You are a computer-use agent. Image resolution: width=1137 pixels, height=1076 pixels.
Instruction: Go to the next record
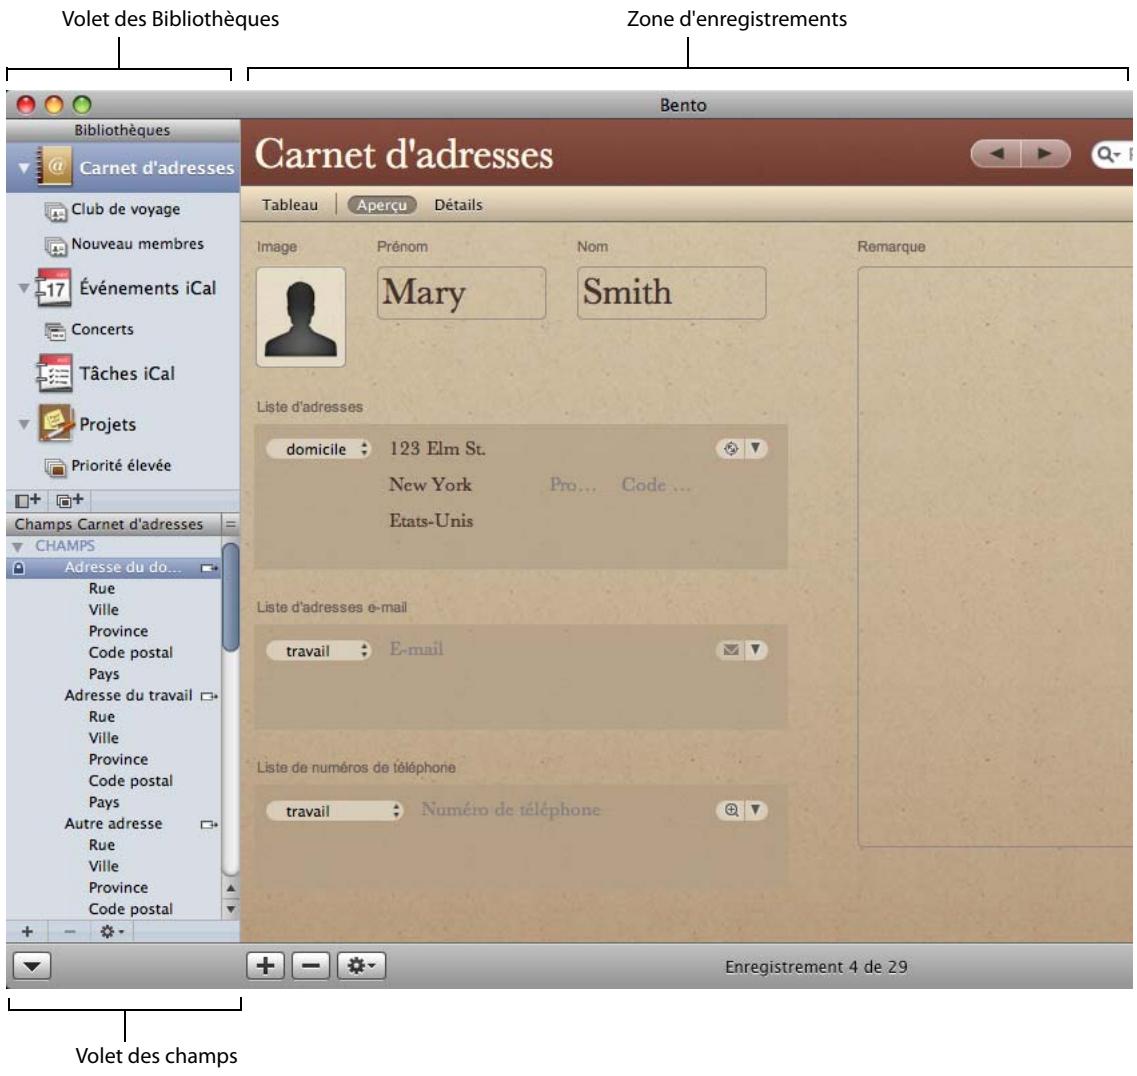1046,154
